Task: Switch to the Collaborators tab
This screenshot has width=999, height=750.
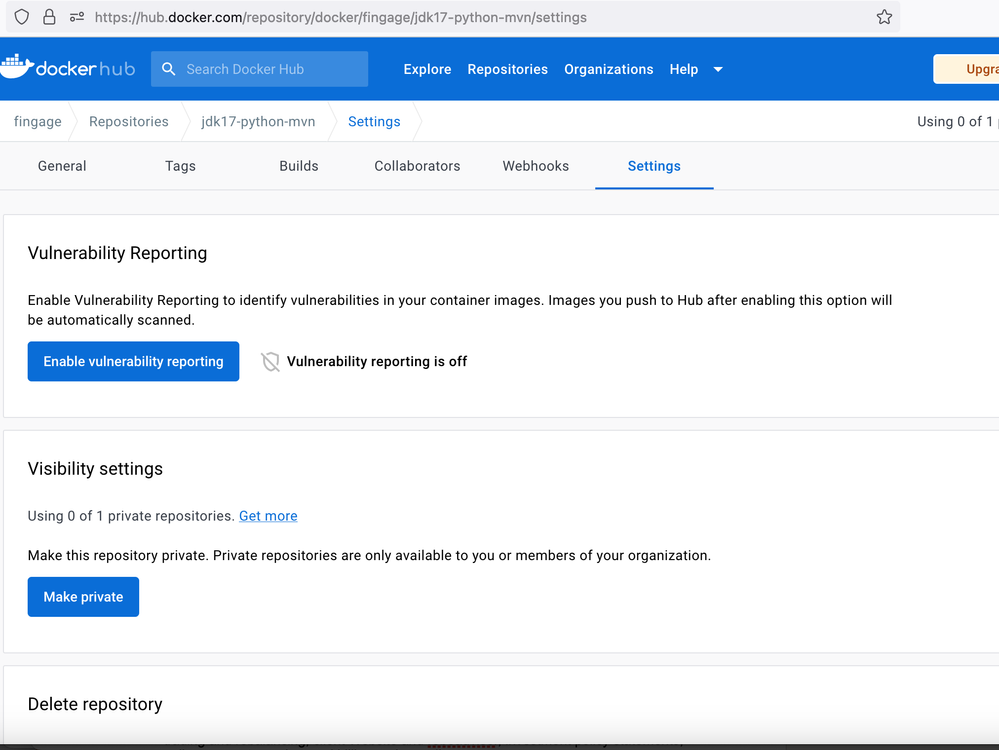Action: 417,166
